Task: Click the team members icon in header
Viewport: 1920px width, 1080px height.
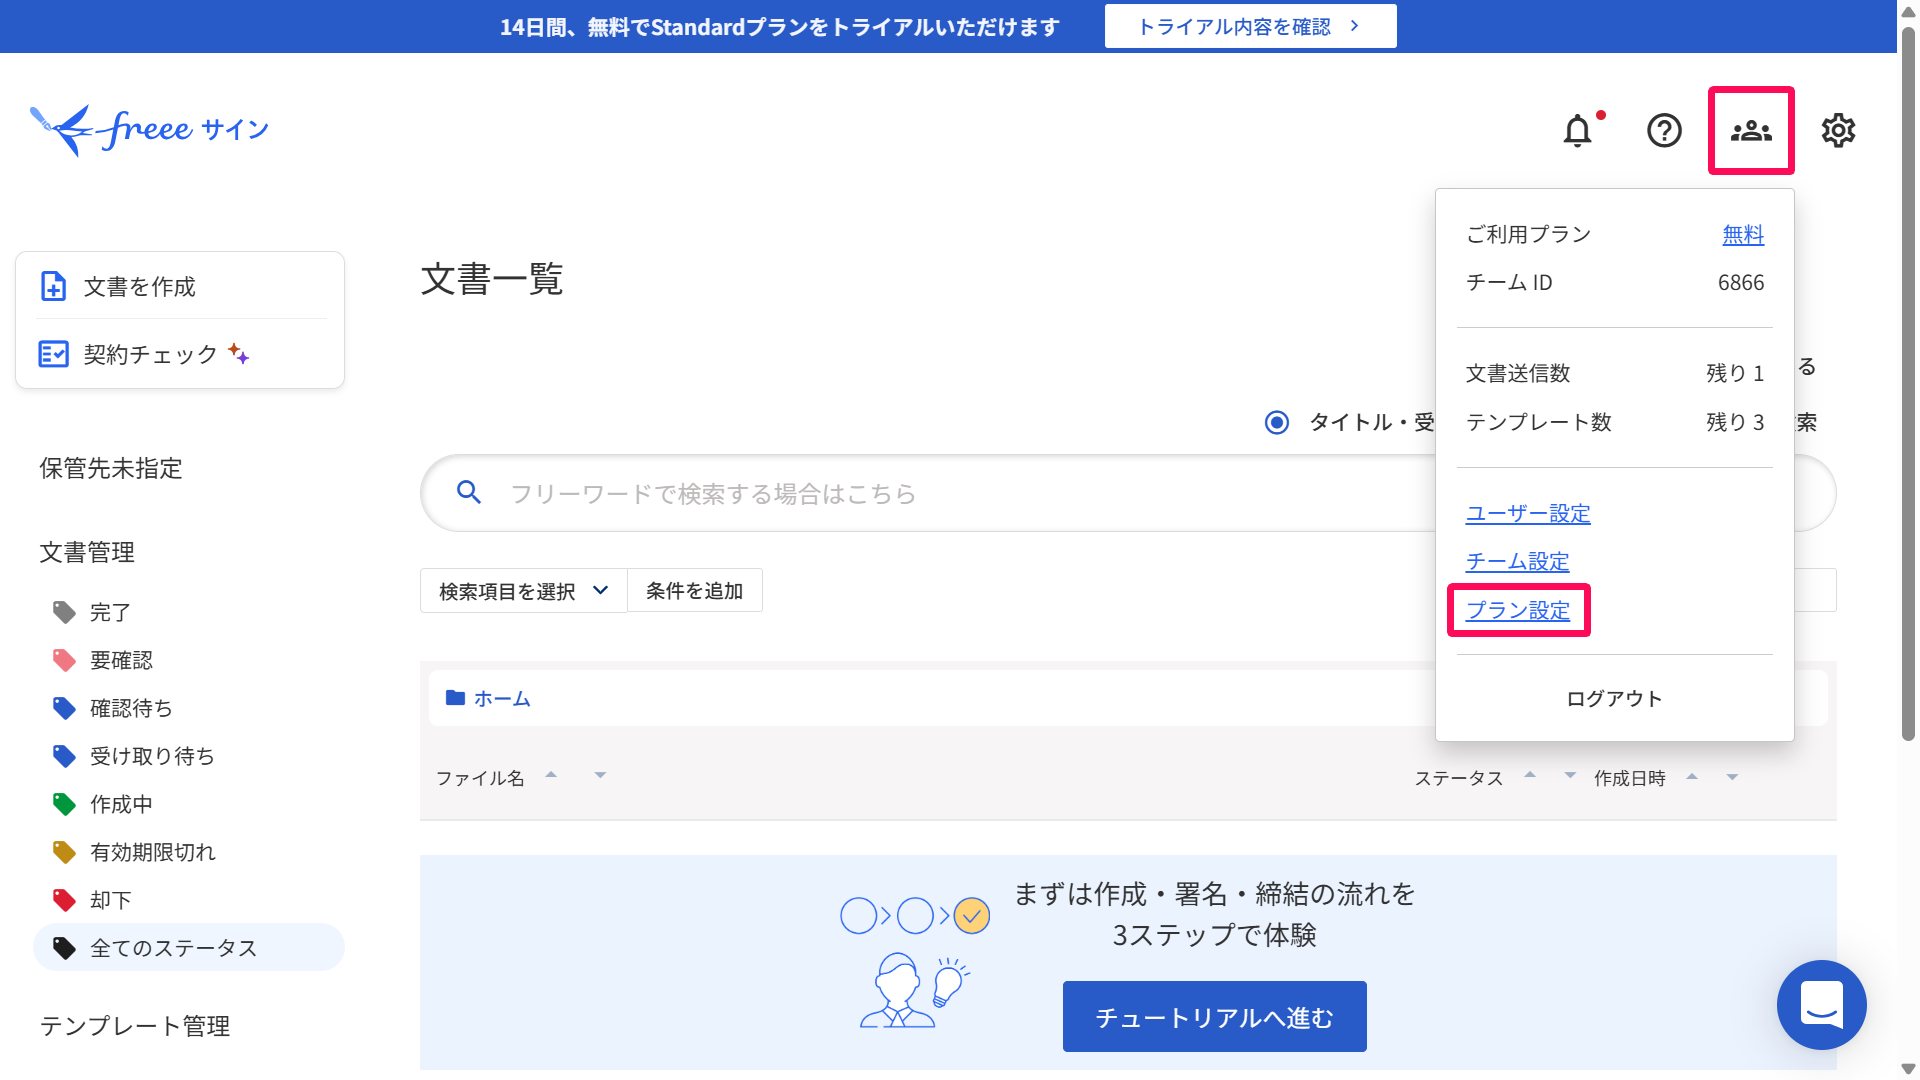Action: click(x=1751, y=131)
